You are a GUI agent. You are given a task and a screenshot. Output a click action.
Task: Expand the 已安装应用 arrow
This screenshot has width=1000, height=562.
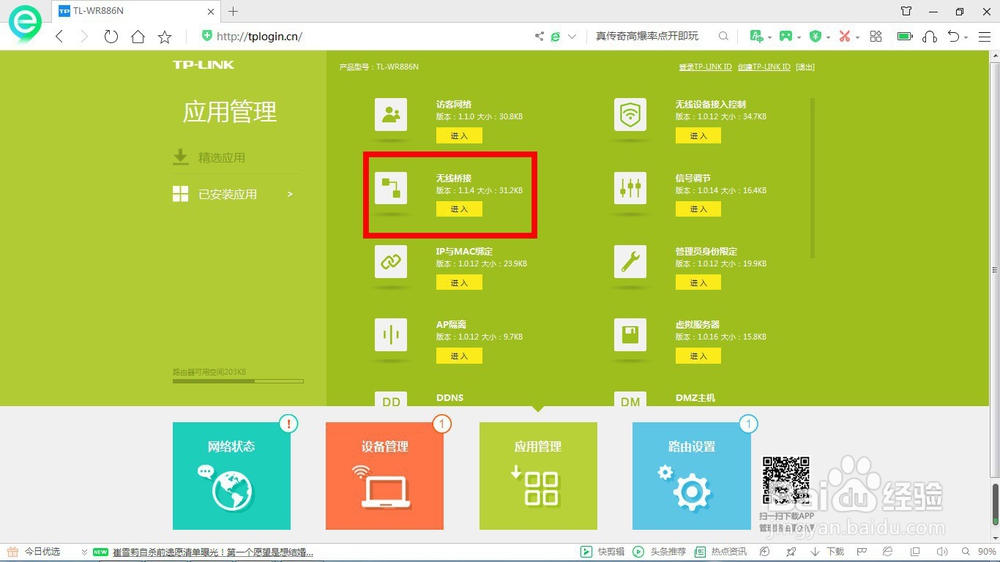290,194
